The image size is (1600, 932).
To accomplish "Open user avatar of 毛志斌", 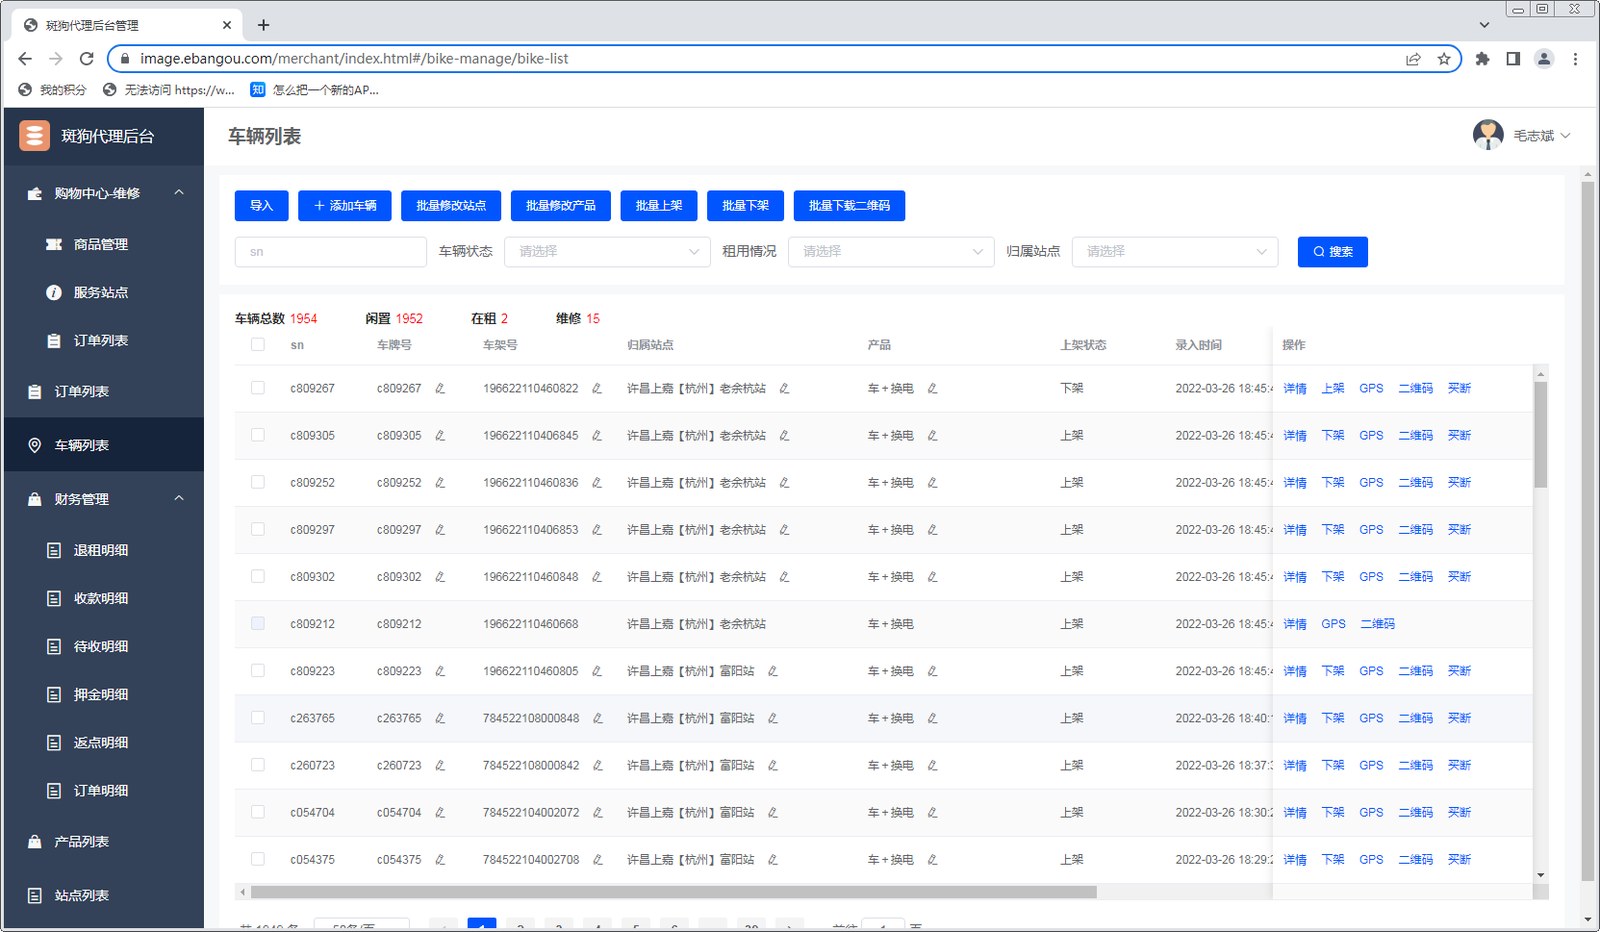I will 1488,134.
